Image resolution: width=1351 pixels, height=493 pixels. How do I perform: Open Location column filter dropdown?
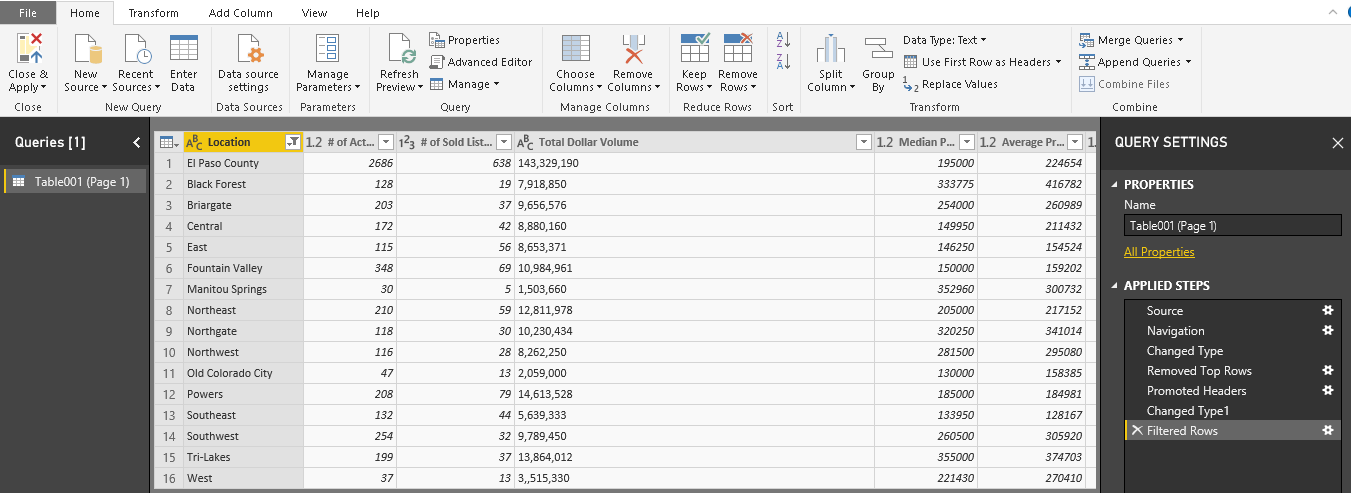tap(293, 143)
